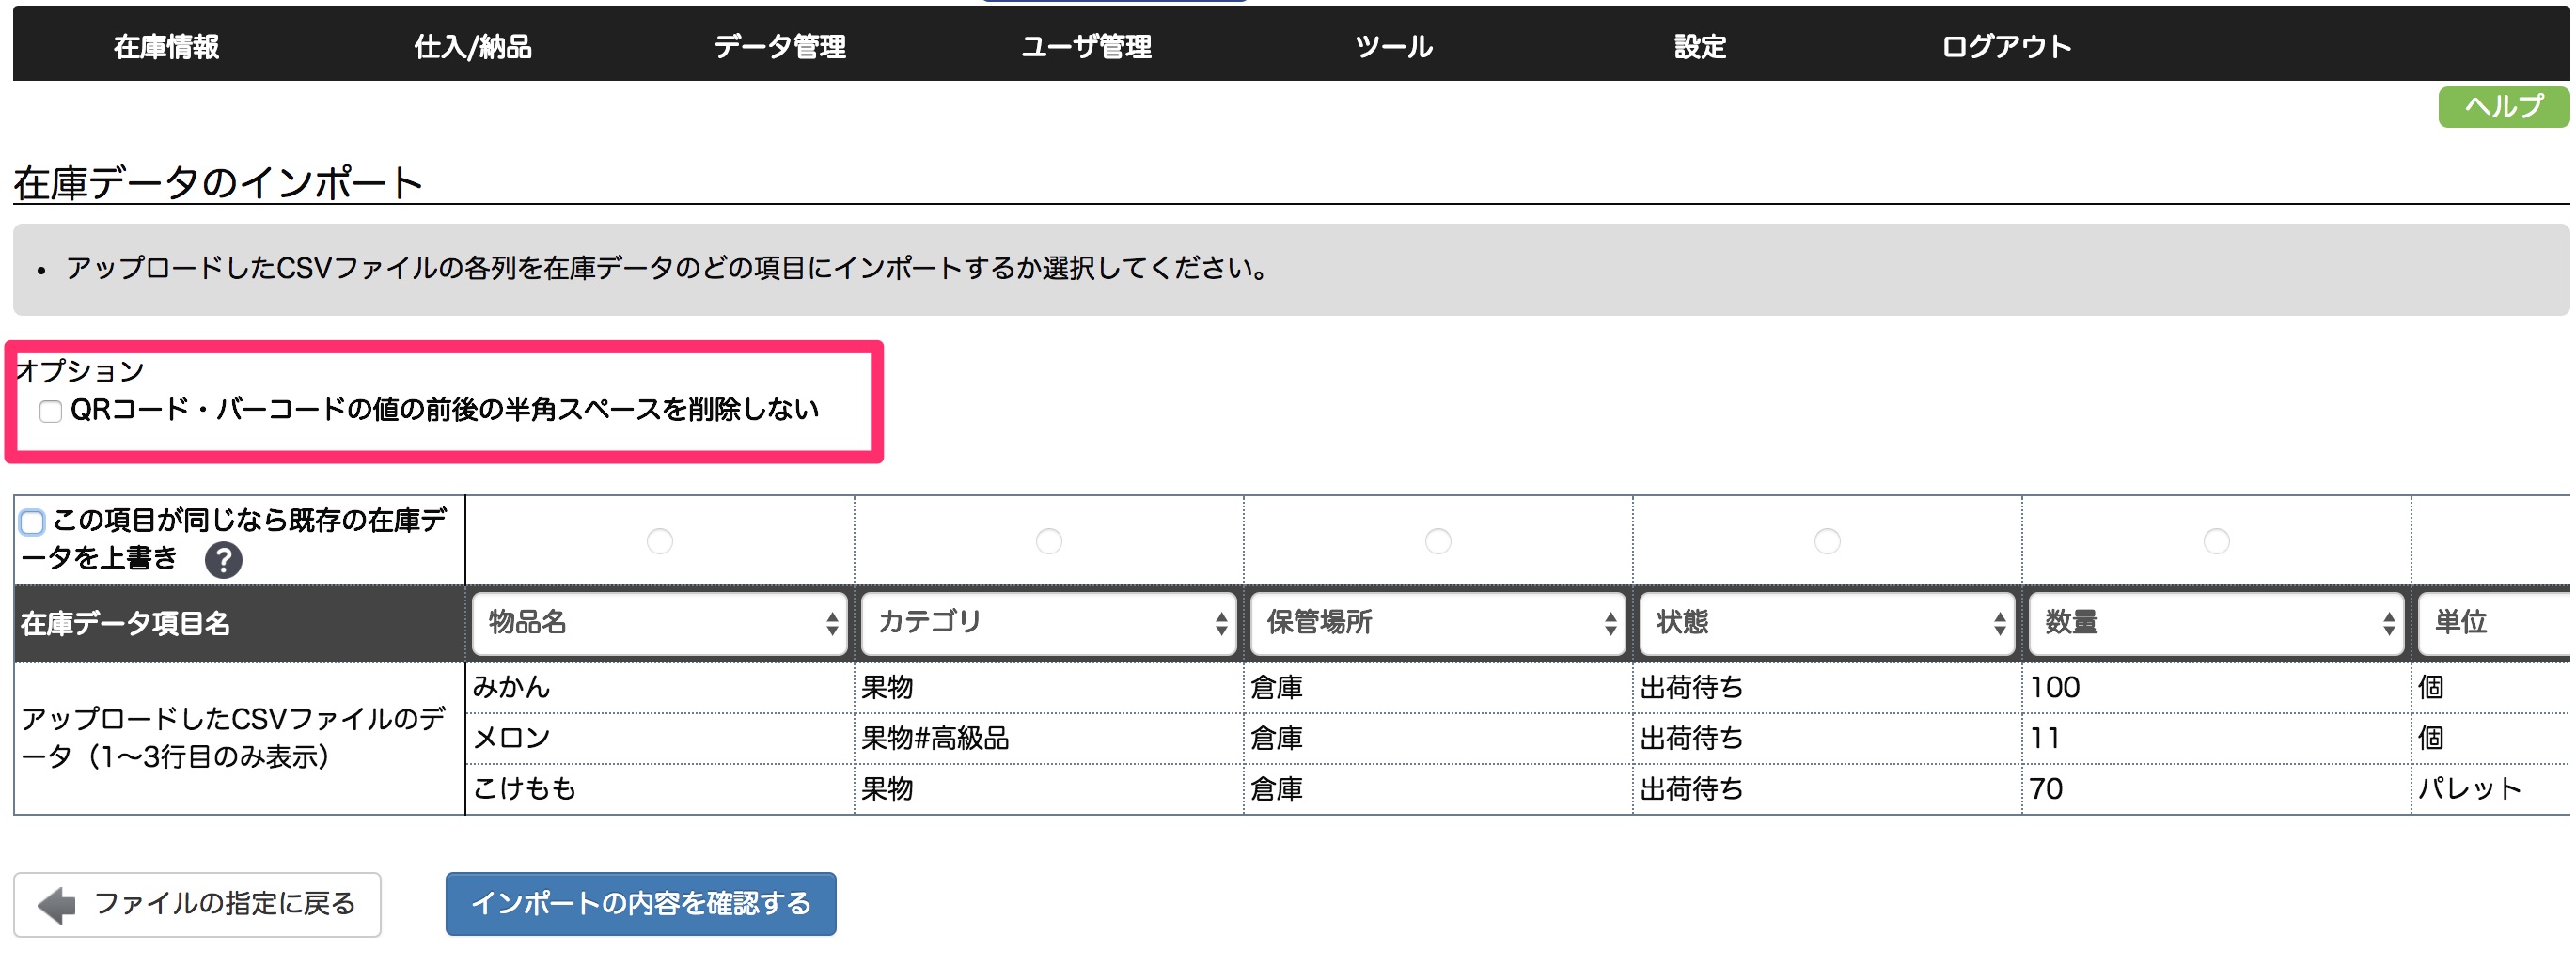Click the green ヘルプ button
The image size is (2576, 966).
pos(2503,106)
